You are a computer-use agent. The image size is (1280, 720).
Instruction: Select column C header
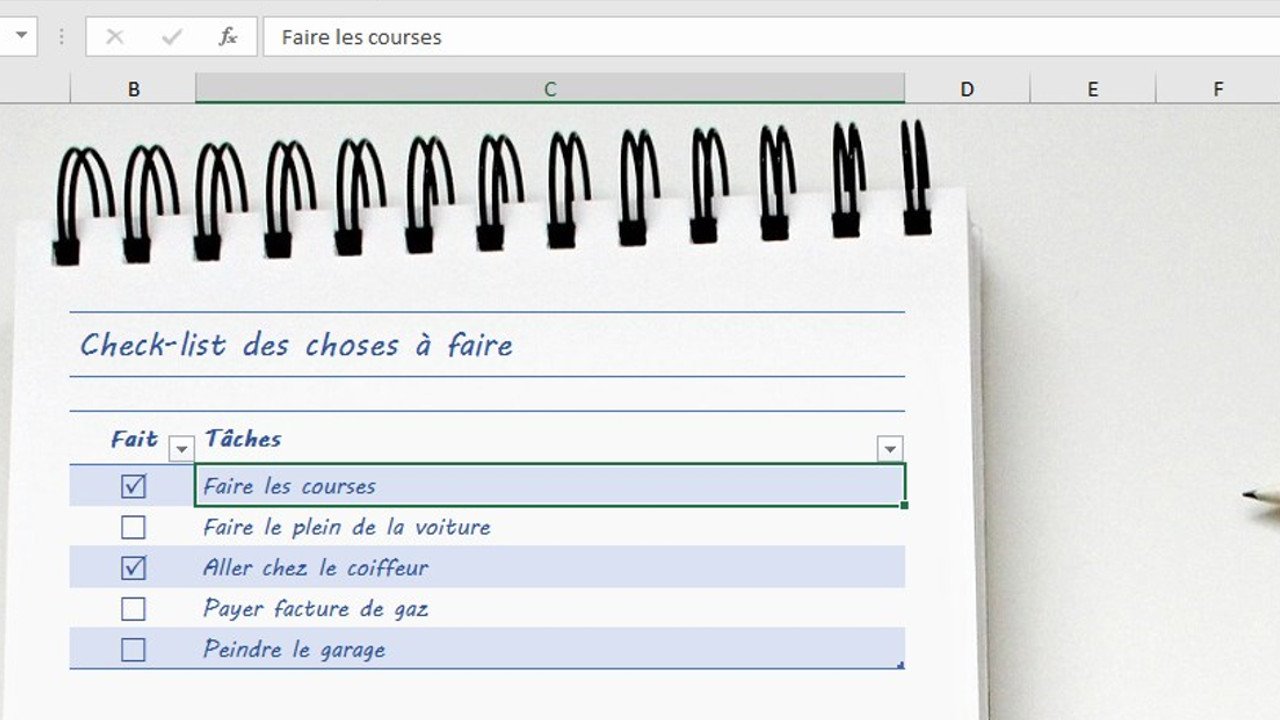[550, 89]
